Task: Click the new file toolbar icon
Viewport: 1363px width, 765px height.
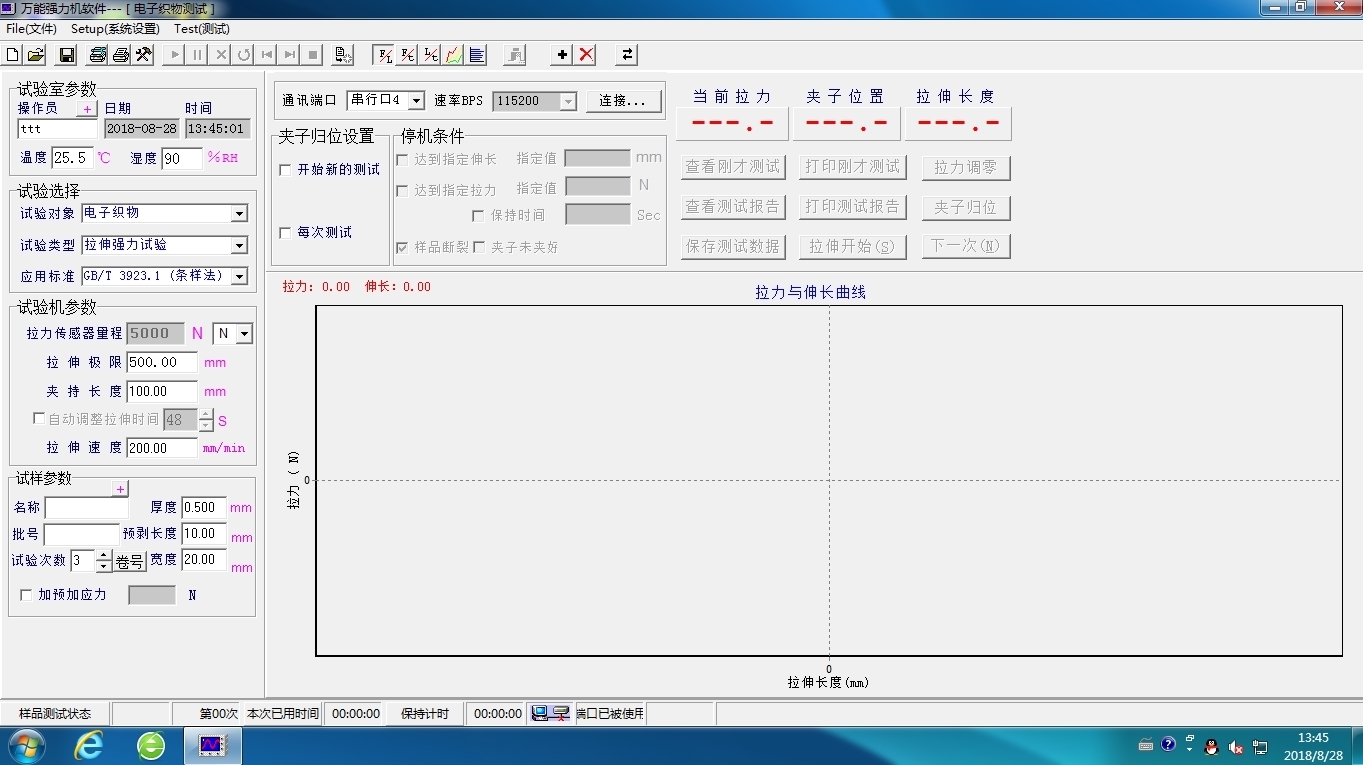Action: point(13,55)
